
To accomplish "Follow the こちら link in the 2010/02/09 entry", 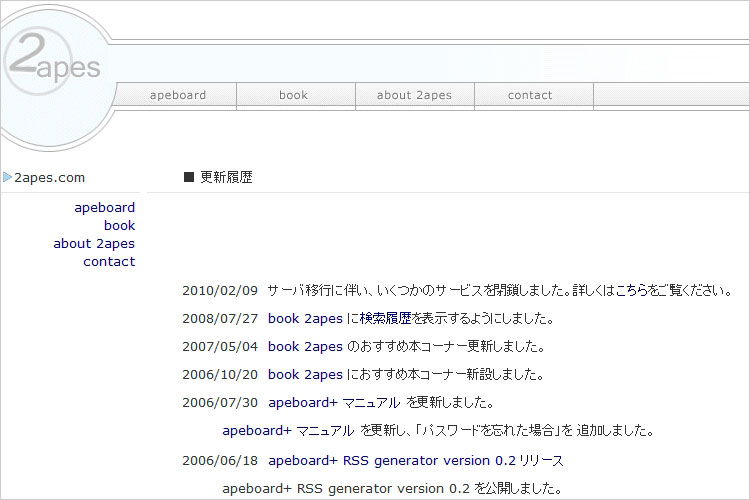I will coord(630,291).
